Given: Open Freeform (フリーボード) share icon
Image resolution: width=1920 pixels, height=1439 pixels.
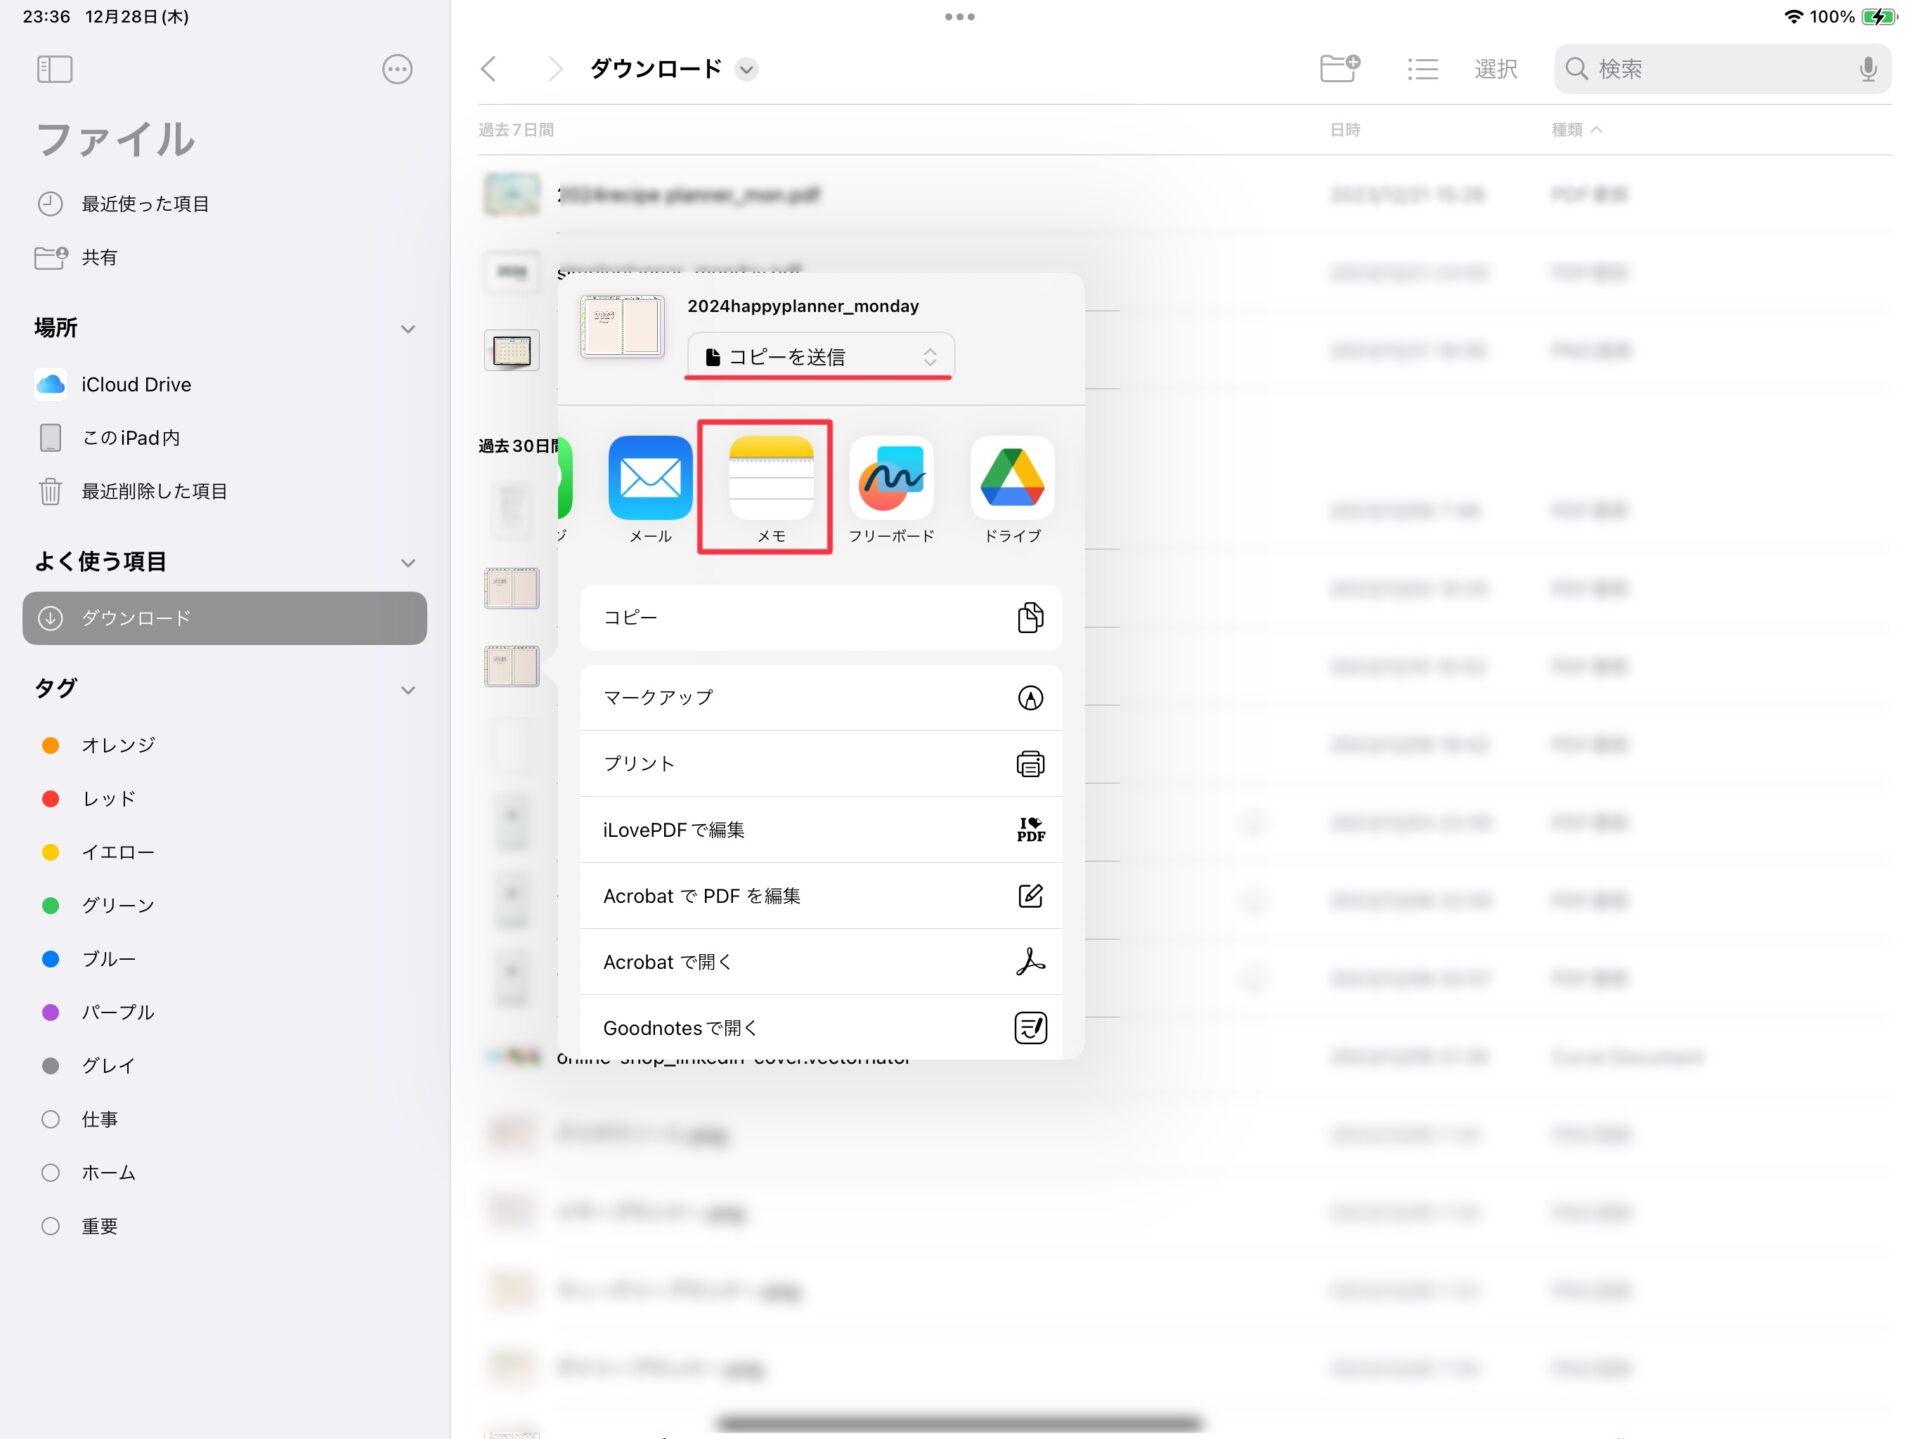Looking at the screenshot, I should click(891, 478).
